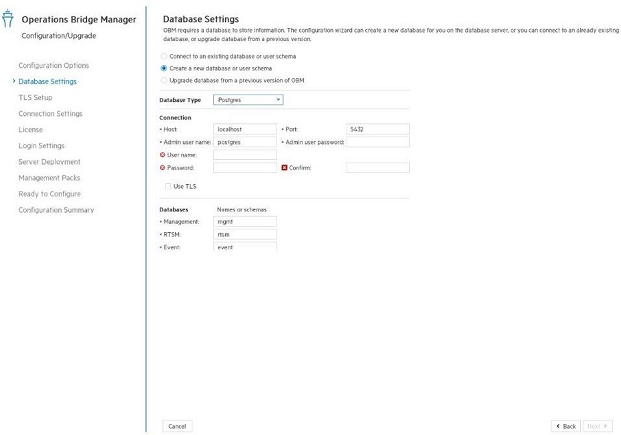Open the Database Type dropdown
This screenshot has width=621, height=435.
tap(248, 100)
